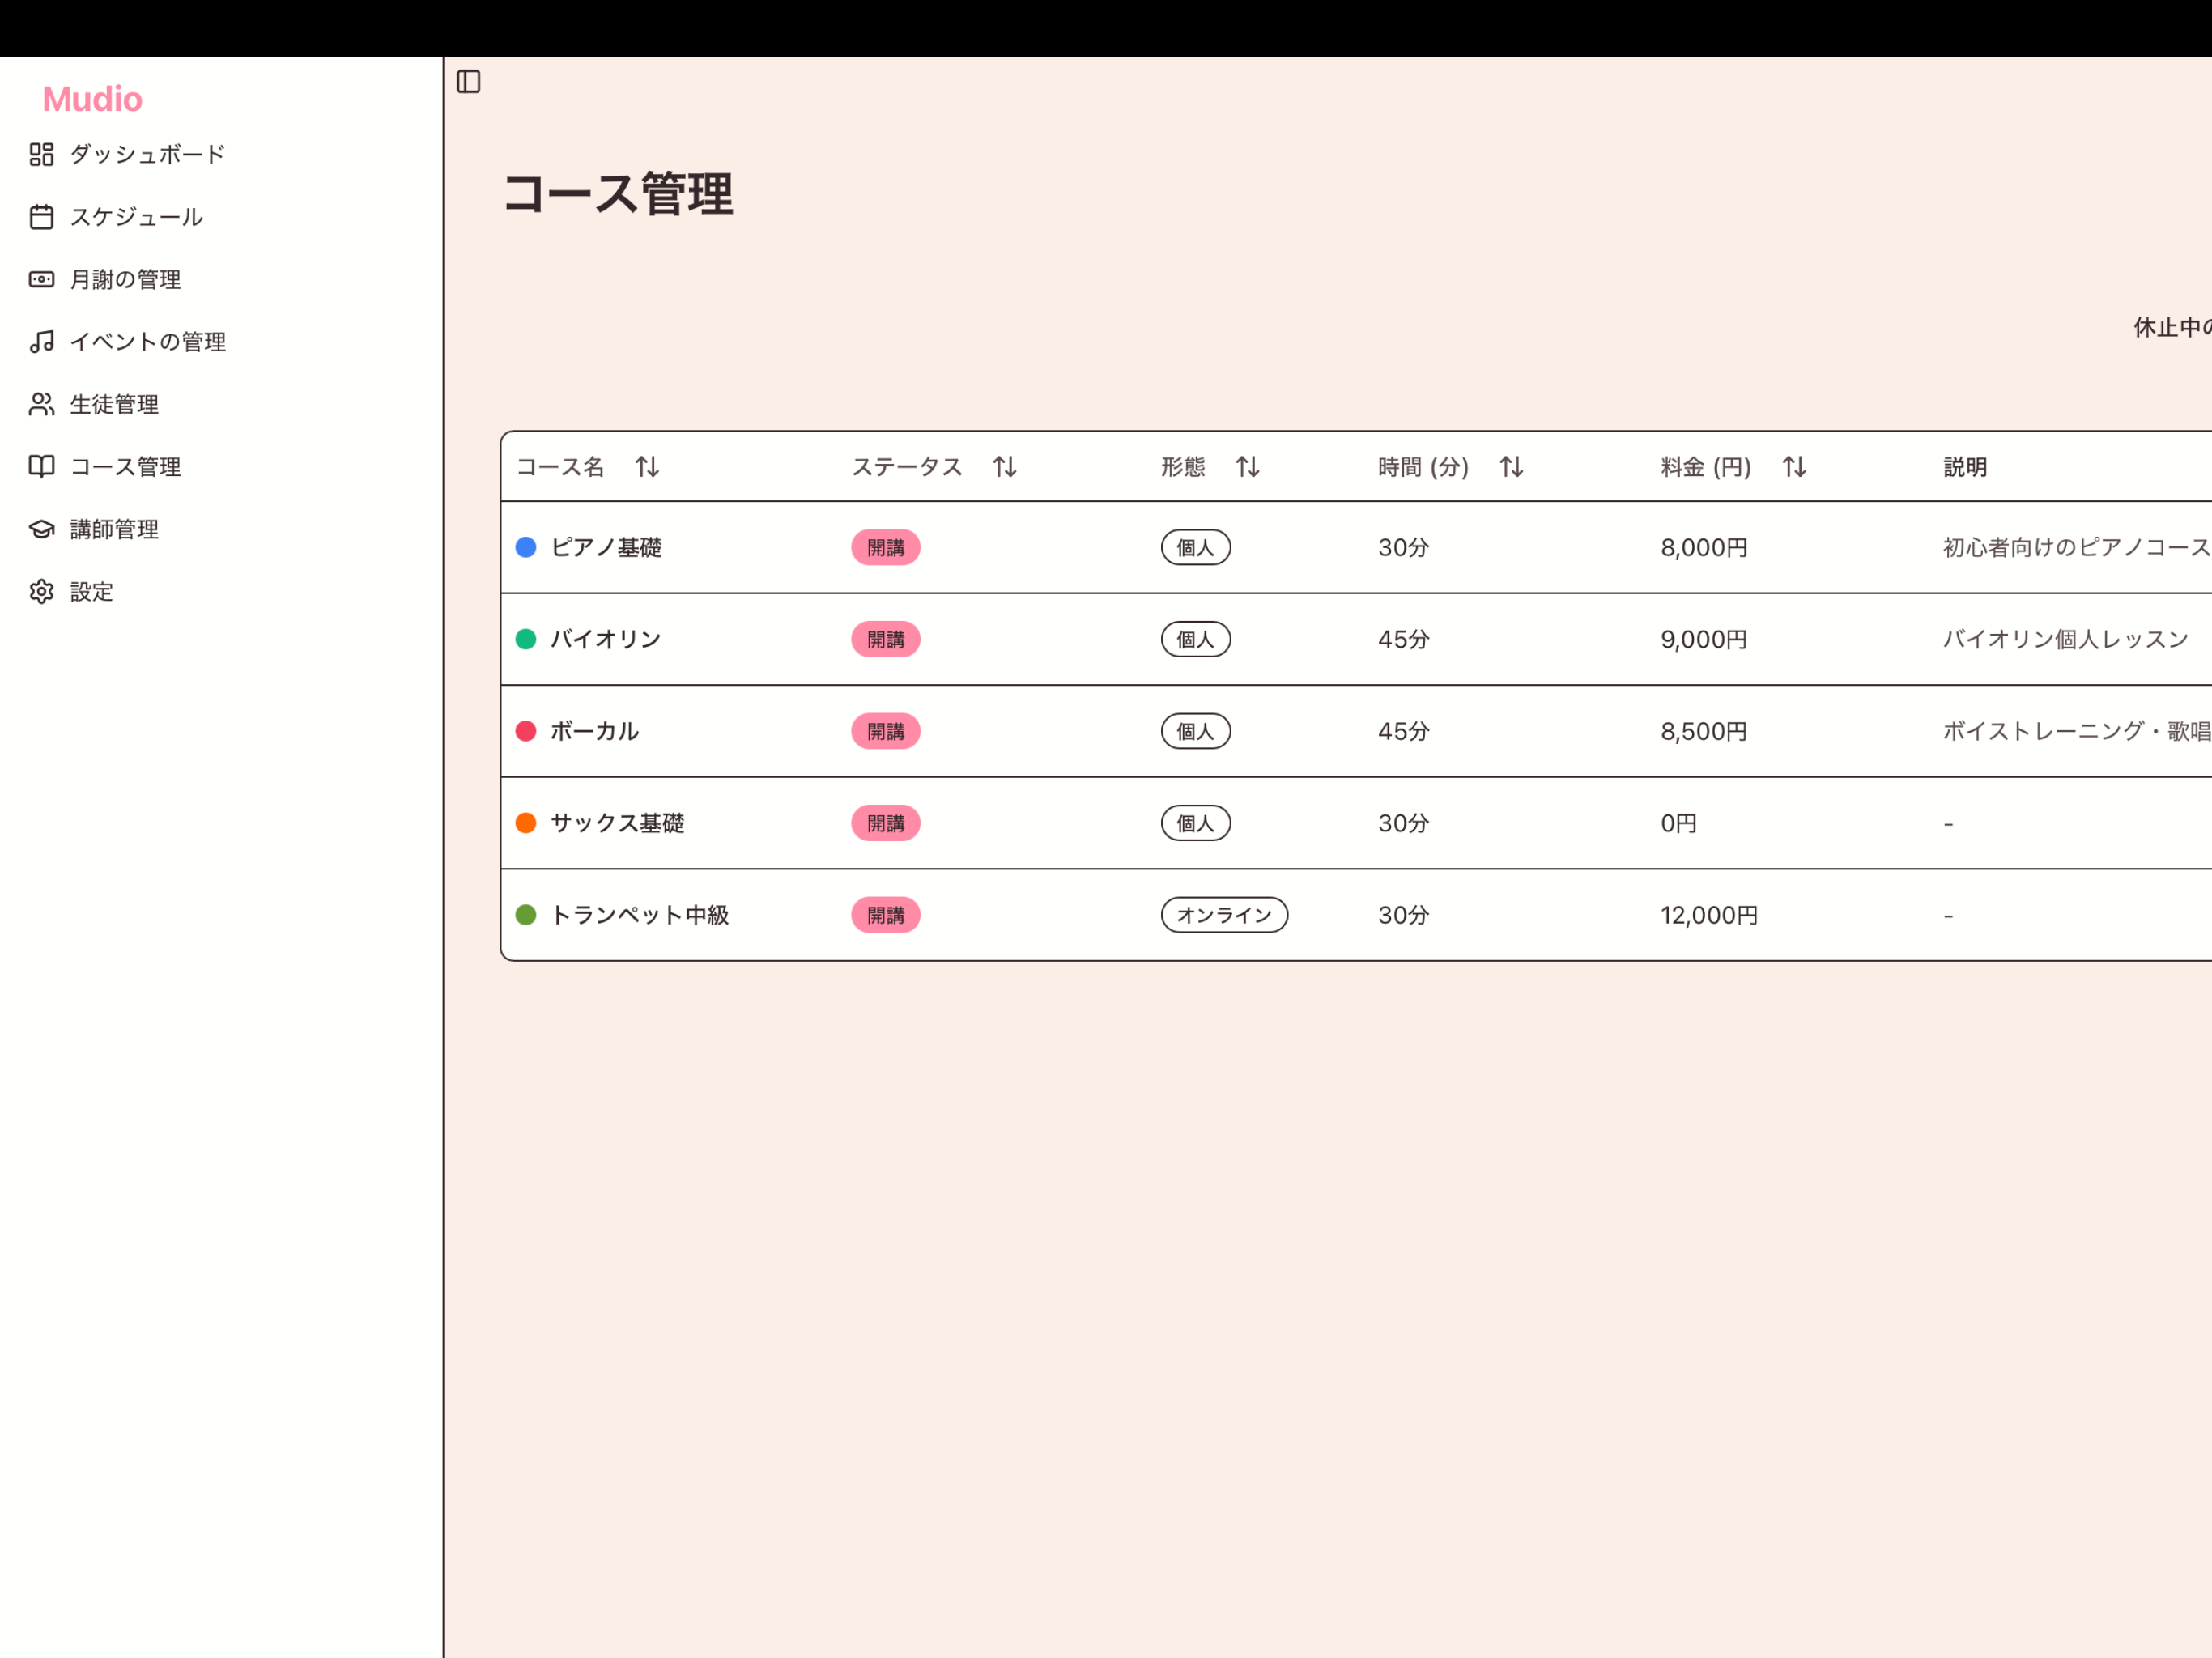Open 講師管理 in sidebar

click(x=114, y=529)
